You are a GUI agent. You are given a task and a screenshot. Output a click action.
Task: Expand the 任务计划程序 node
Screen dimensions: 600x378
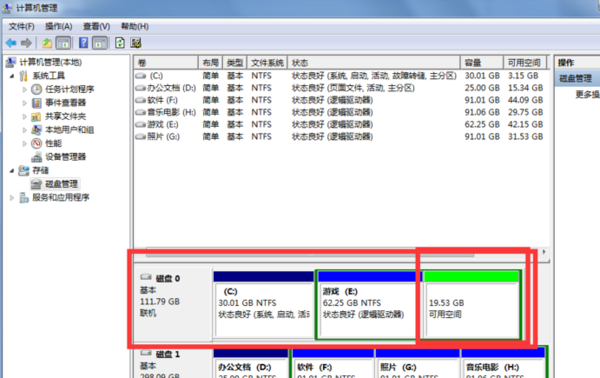24,90
